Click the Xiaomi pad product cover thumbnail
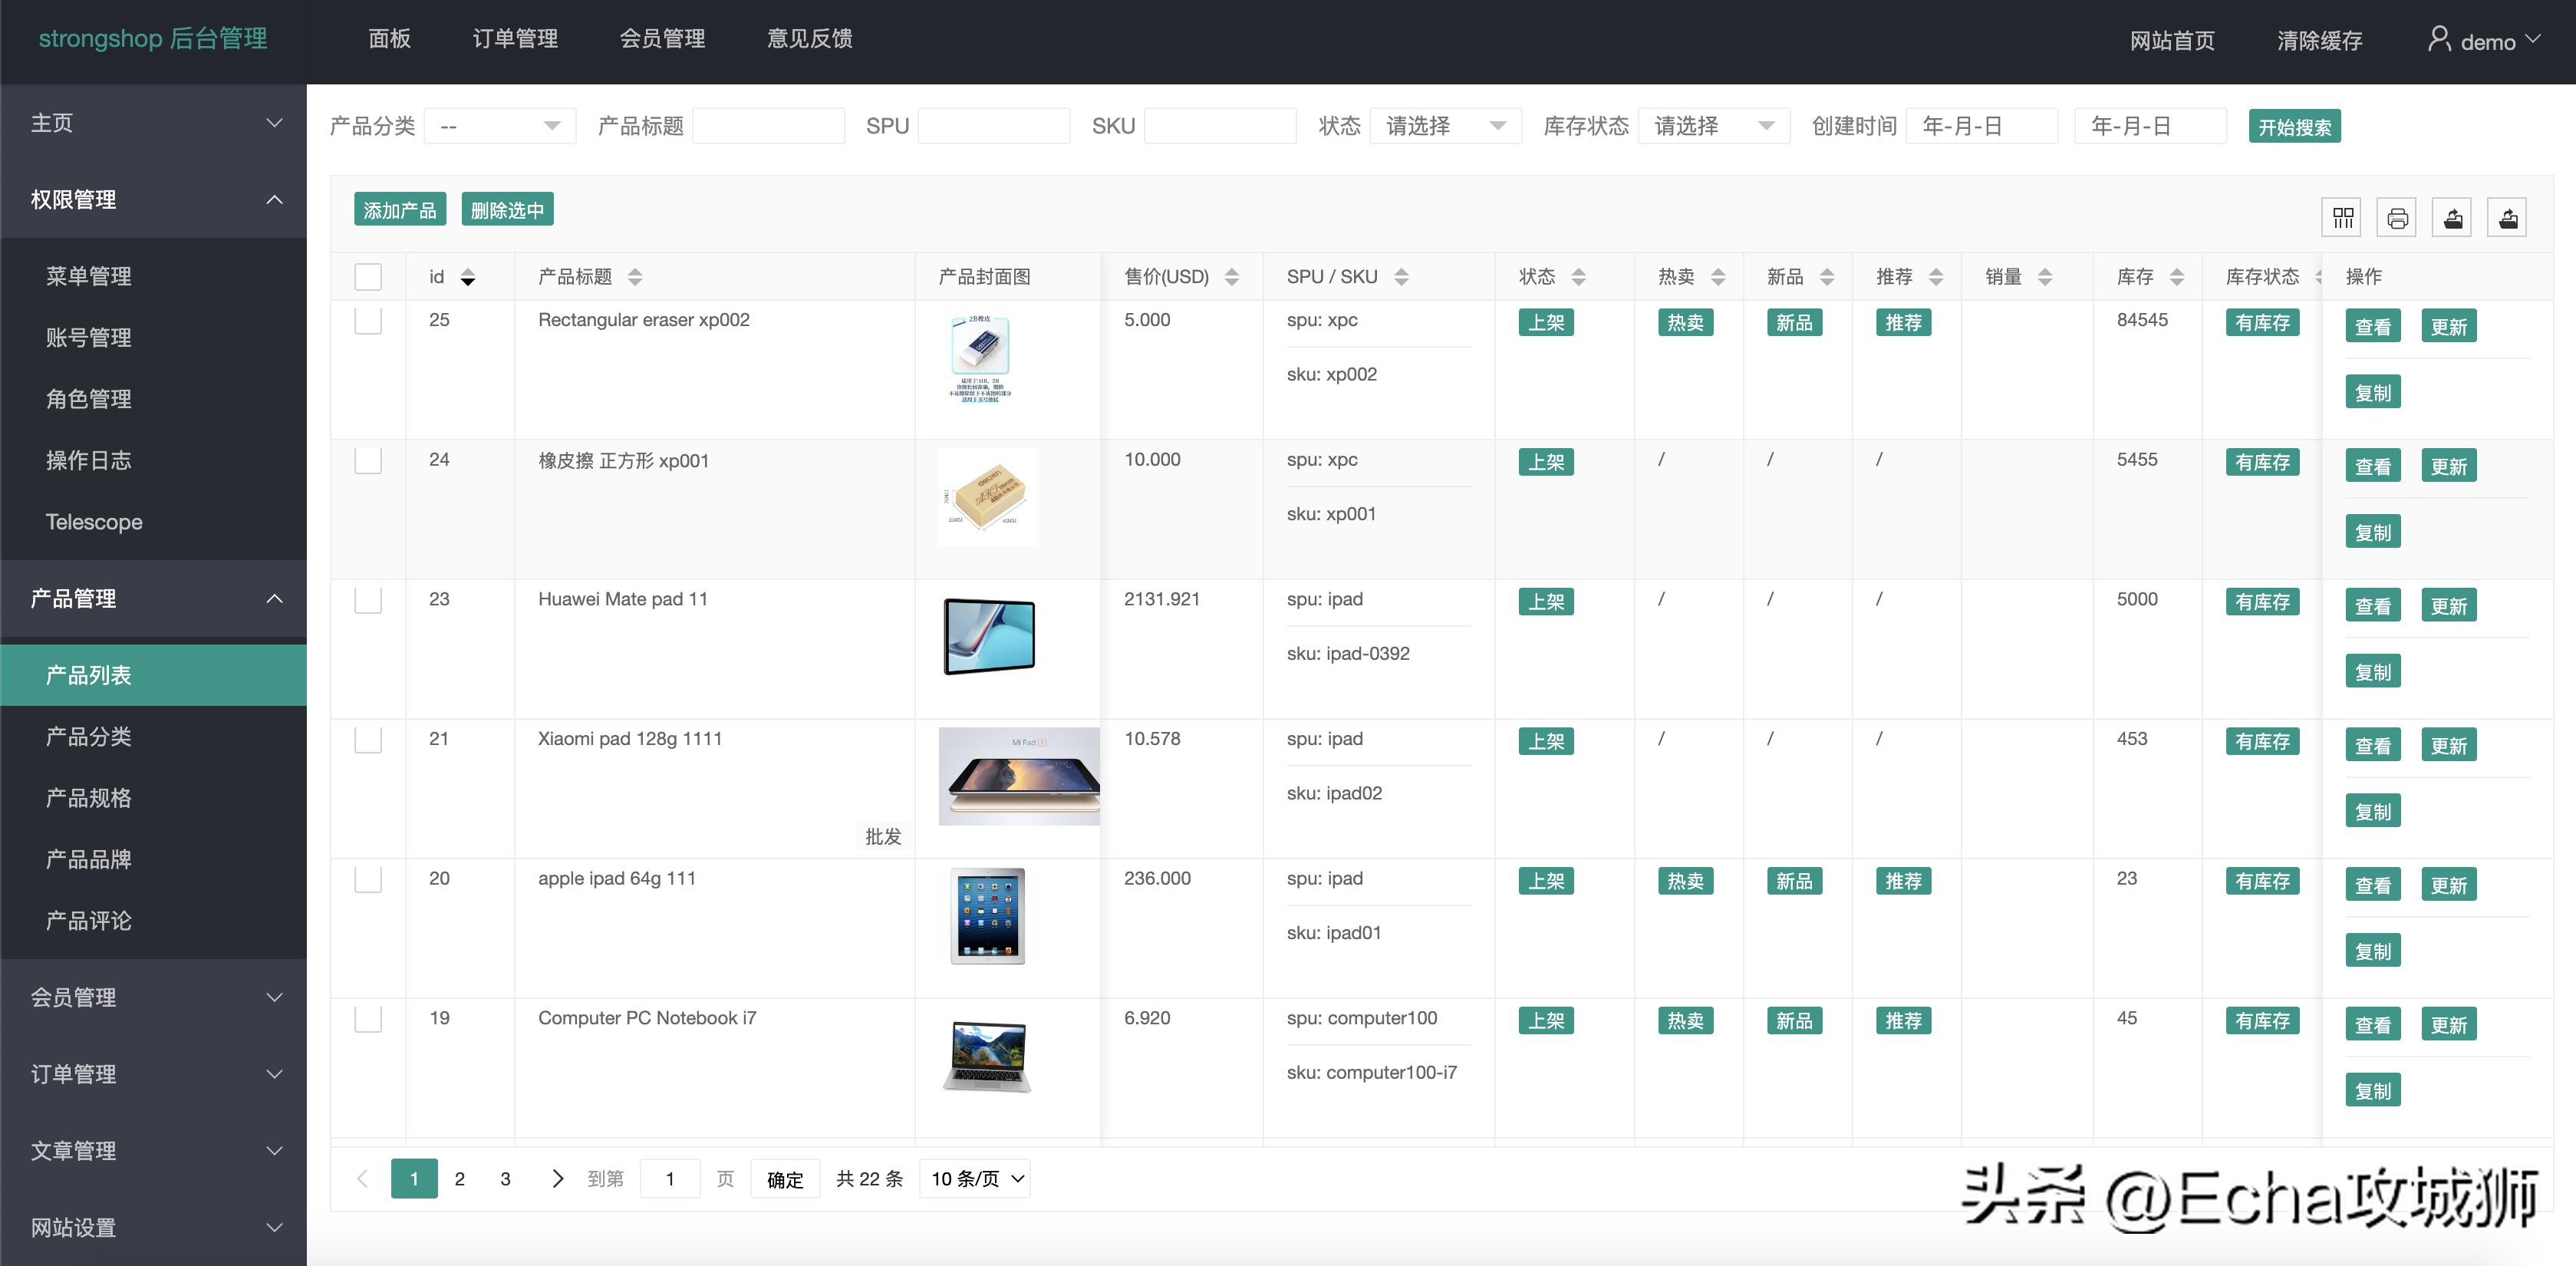This screenshot has width=2576, height=1266. [x=1018, y=776]
